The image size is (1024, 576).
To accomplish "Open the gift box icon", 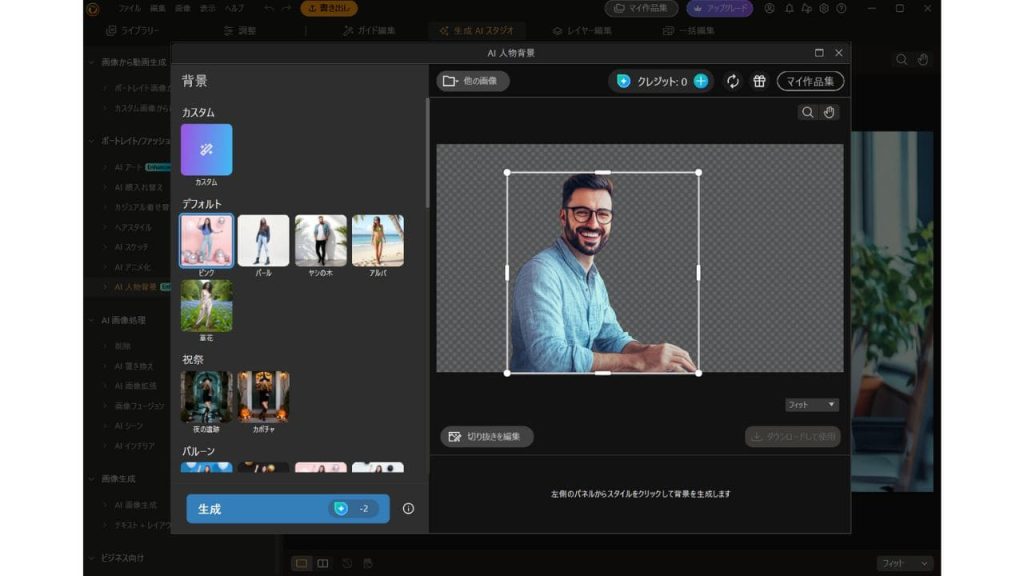I will pos(759,81).
